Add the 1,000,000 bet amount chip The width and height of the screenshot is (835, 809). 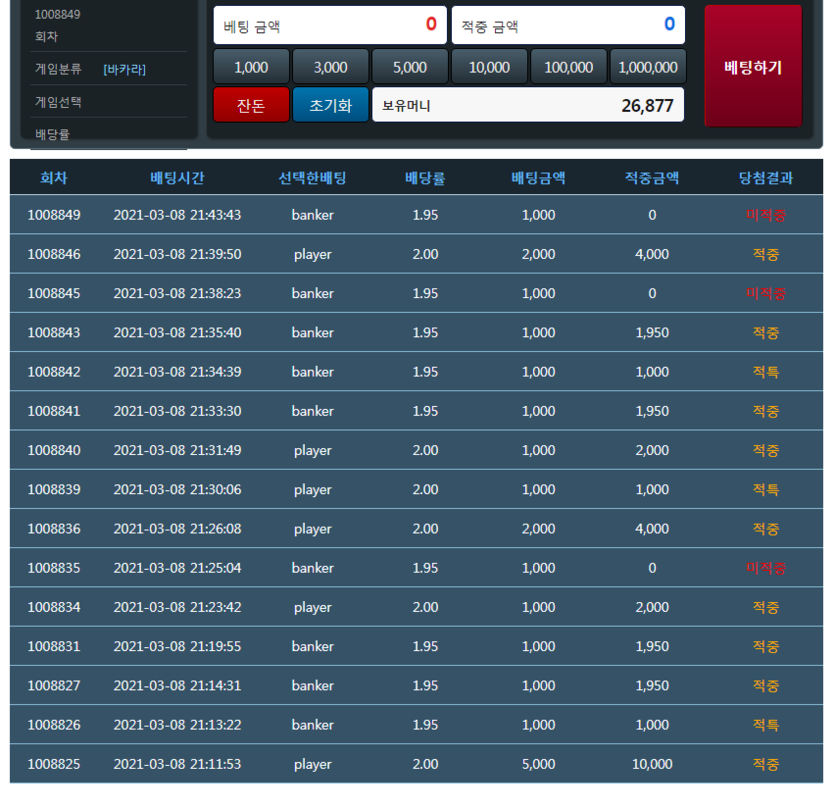(x=648, y=67)
